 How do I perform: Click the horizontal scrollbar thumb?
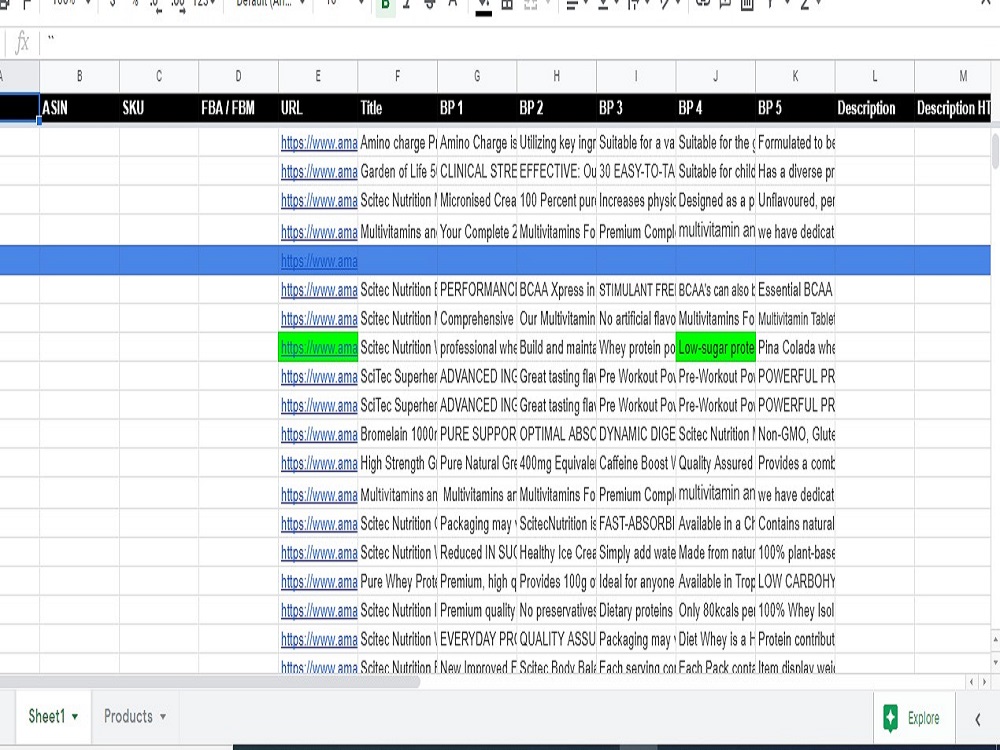(x=210, y=682)
